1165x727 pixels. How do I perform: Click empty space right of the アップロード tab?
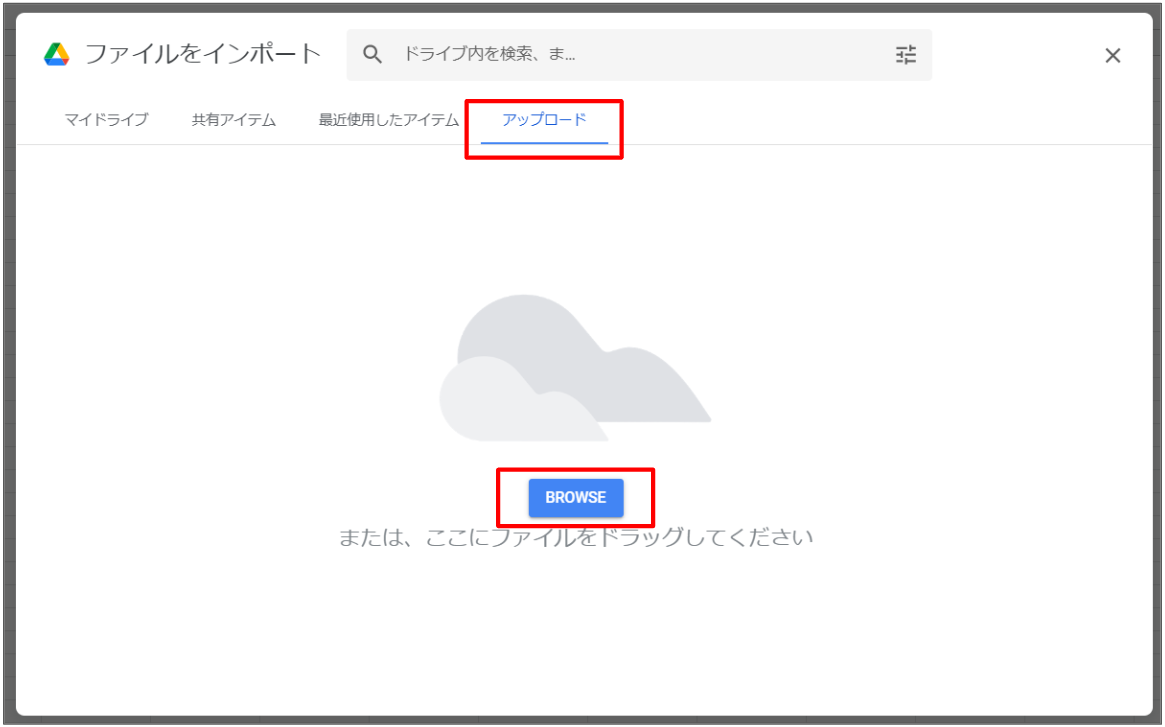pos(850,120)
